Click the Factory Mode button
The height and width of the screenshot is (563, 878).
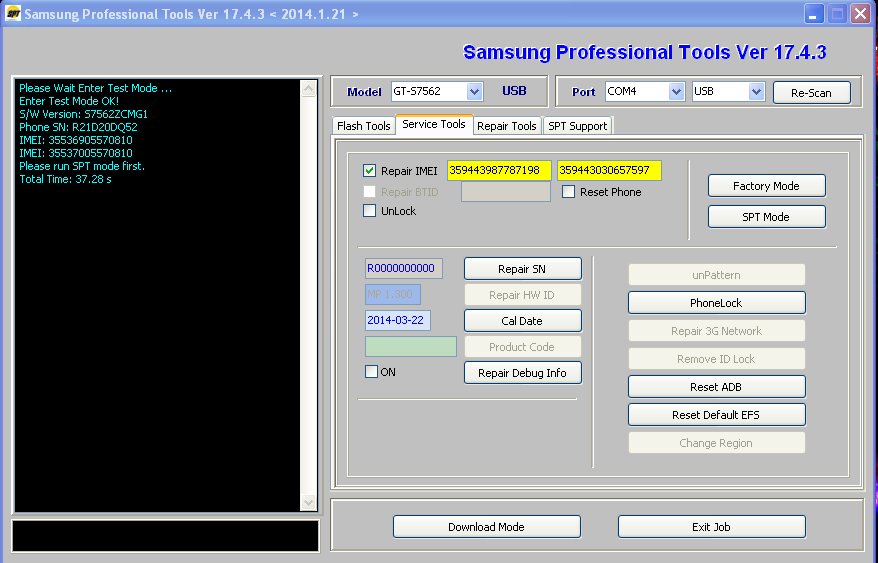[x=766, y=186]
